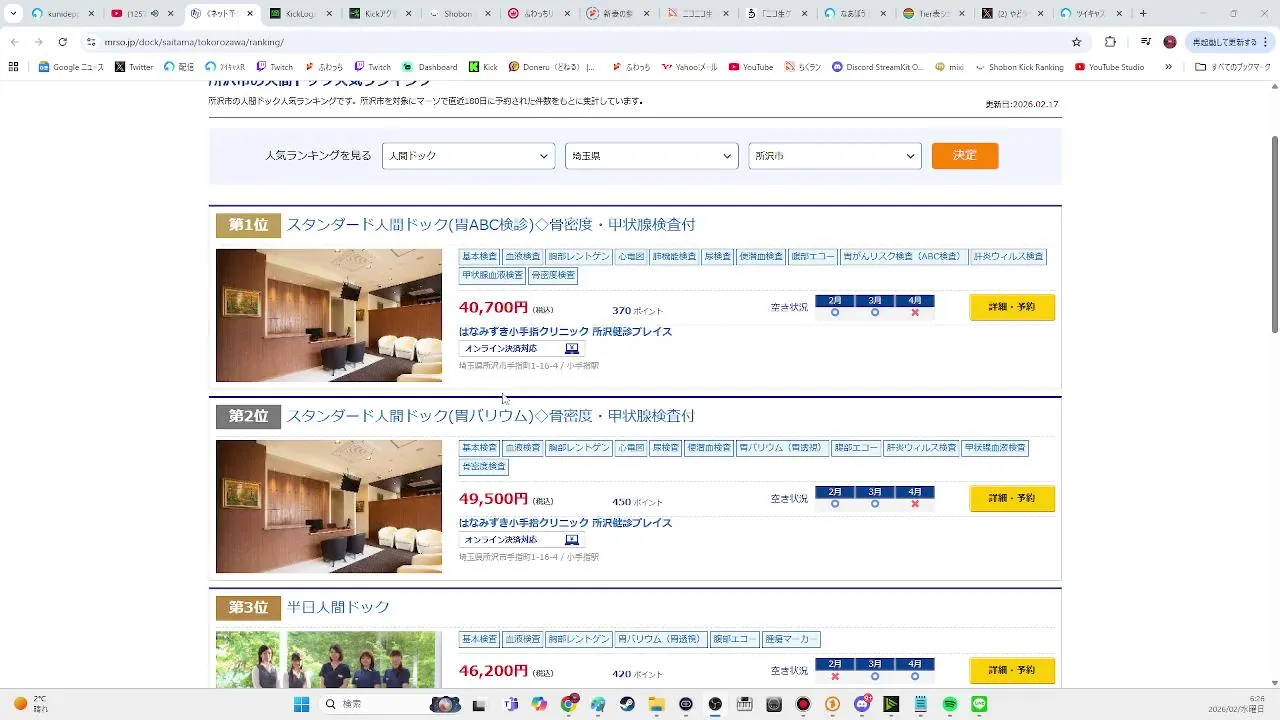Open the Yahooメール bookmark
This screenshot has width=1280, height=720.
click(689, 67)
